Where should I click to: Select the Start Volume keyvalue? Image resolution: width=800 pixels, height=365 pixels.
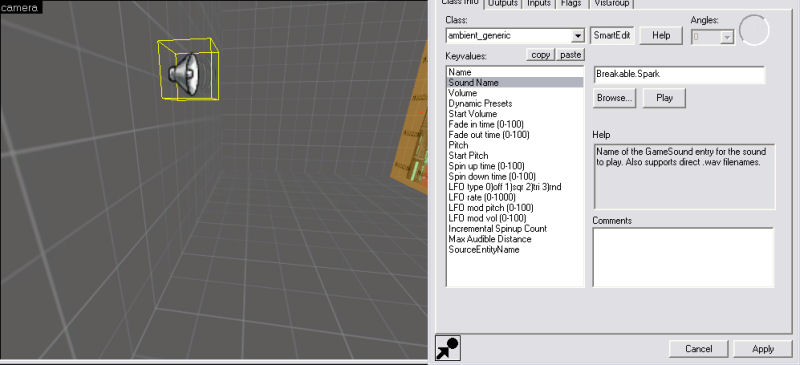tap(515, 114)
